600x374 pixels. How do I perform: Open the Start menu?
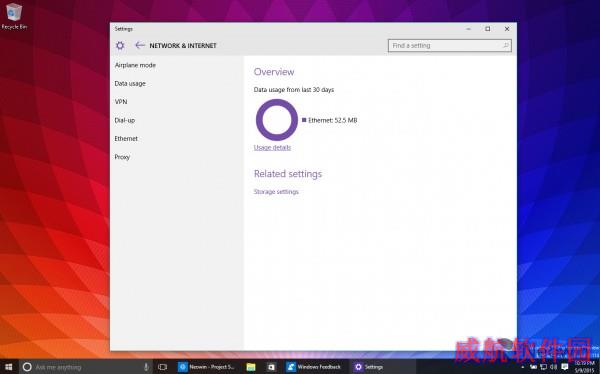point(8,367)
